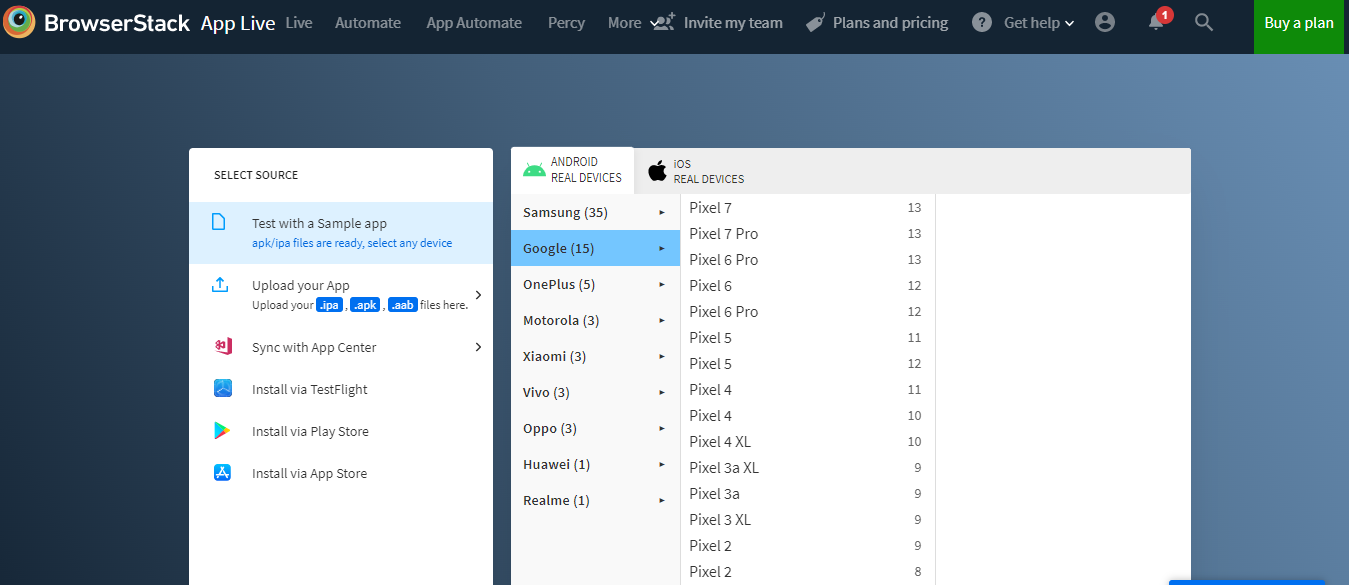The height and width of the screenshot is (585, 1349).
Task: Expand the OnePlus (5) device list
Action: pos(594,284)
